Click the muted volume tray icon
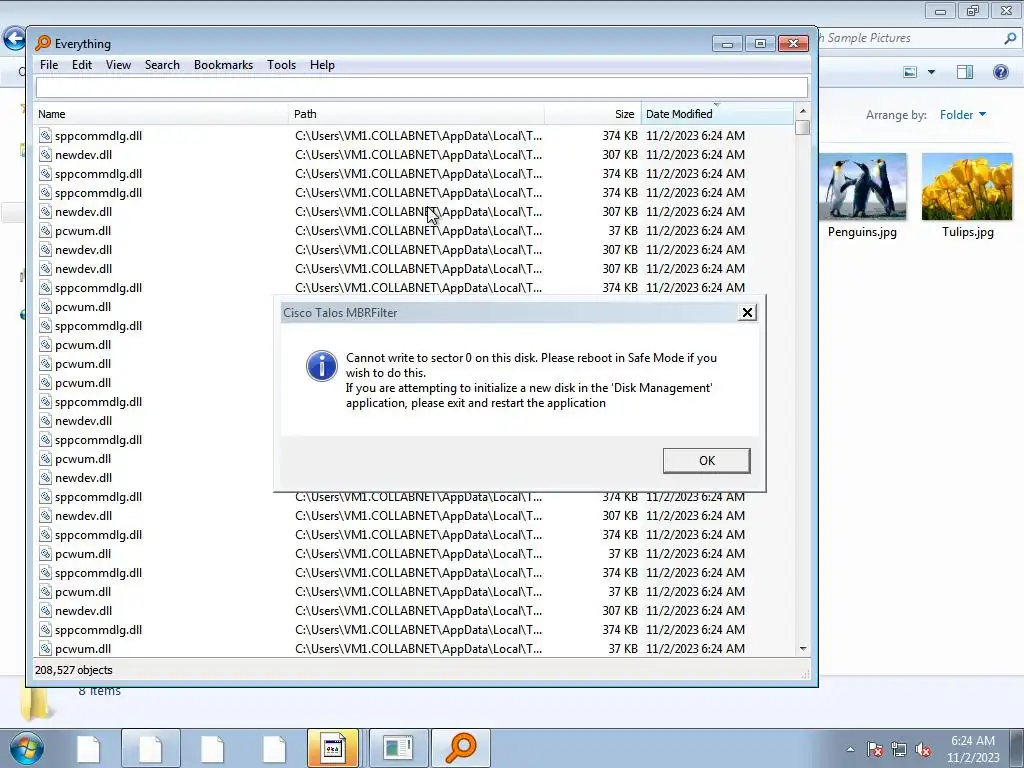This screenshot has height=768, width=1024. click(x=923, y=749)
